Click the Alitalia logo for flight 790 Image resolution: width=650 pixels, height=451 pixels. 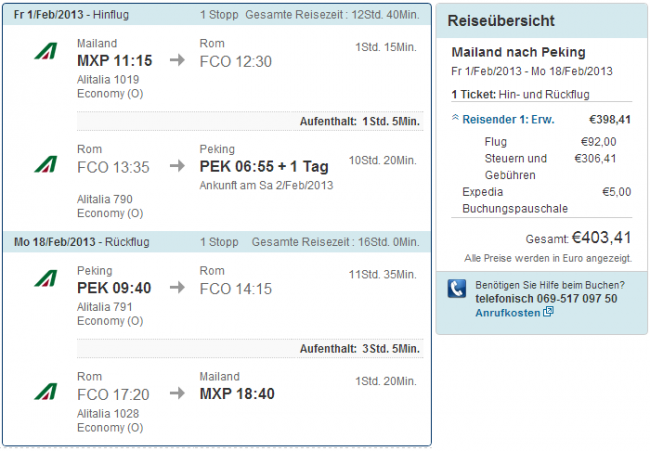(x=45, y=163)
